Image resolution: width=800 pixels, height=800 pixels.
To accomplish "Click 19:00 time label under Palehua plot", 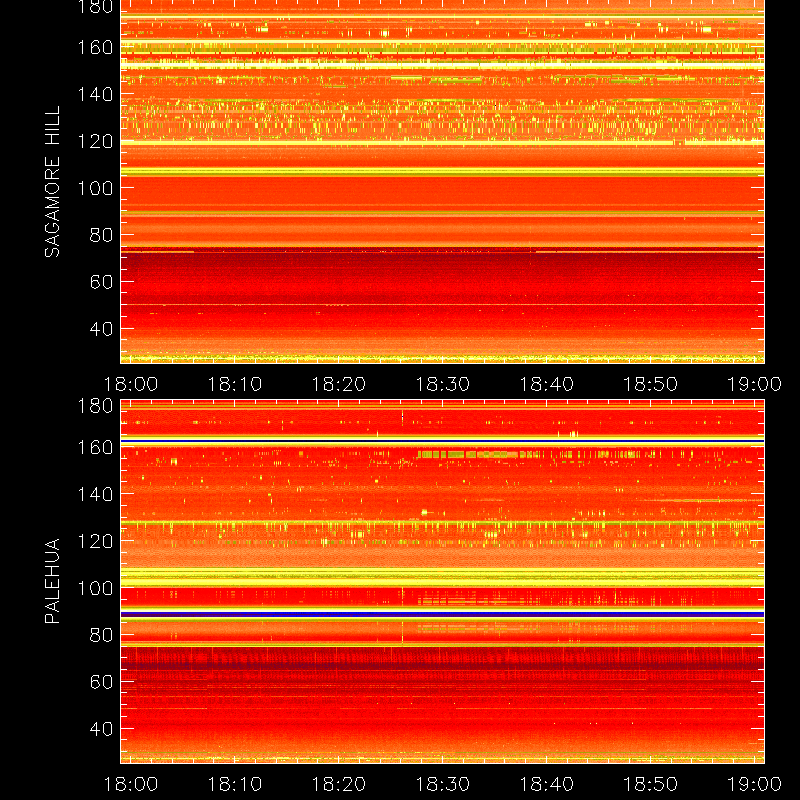I will coord(754,784).
